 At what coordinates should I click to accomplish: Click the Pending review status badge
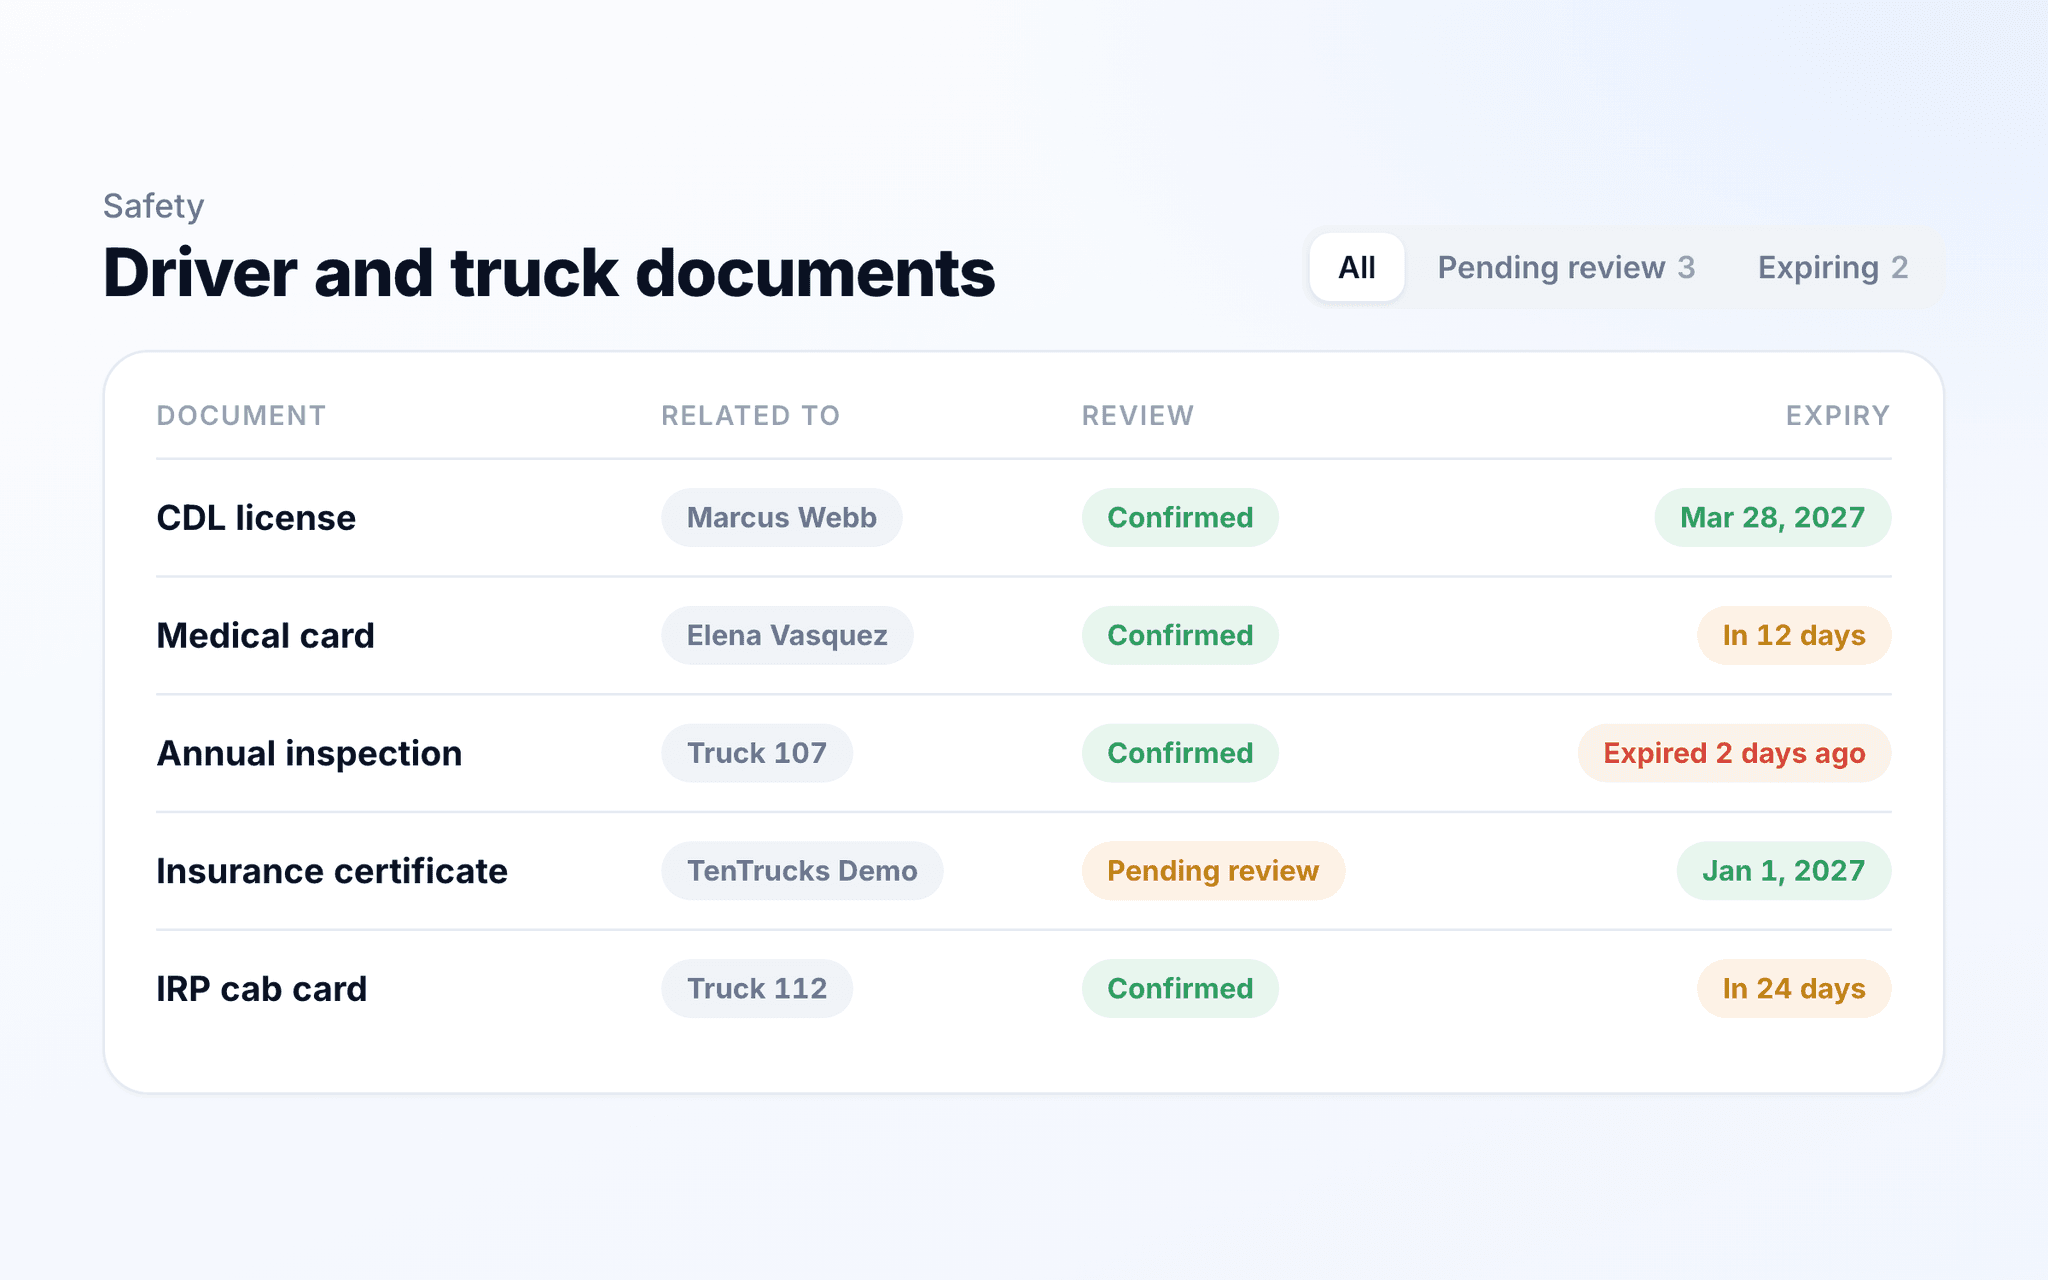pos(1213,871)
